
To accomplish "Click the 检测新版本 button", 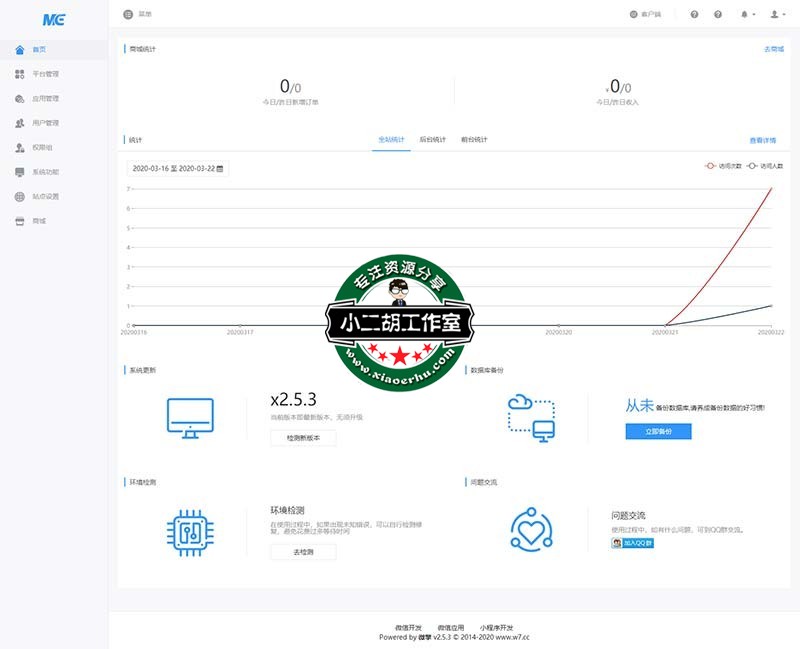I will click(303, 438).
